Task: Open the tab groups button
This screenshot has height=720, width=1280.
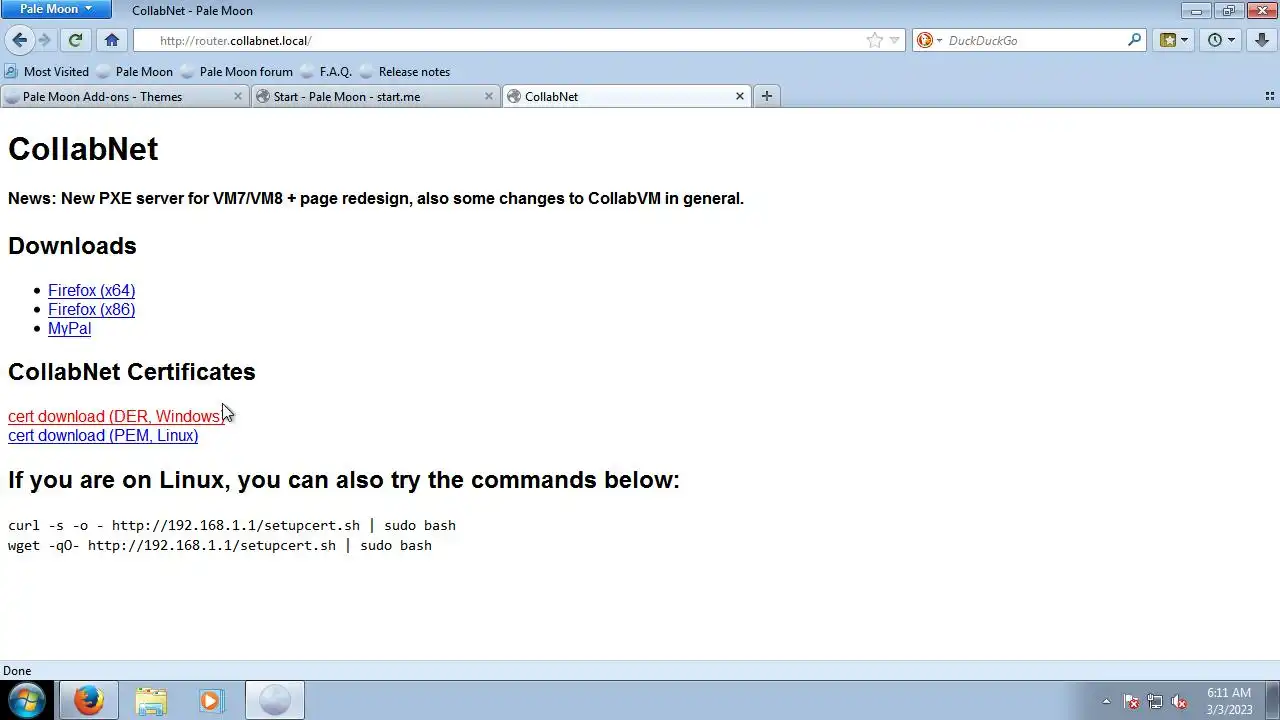Action: [x=1270, y=97]
